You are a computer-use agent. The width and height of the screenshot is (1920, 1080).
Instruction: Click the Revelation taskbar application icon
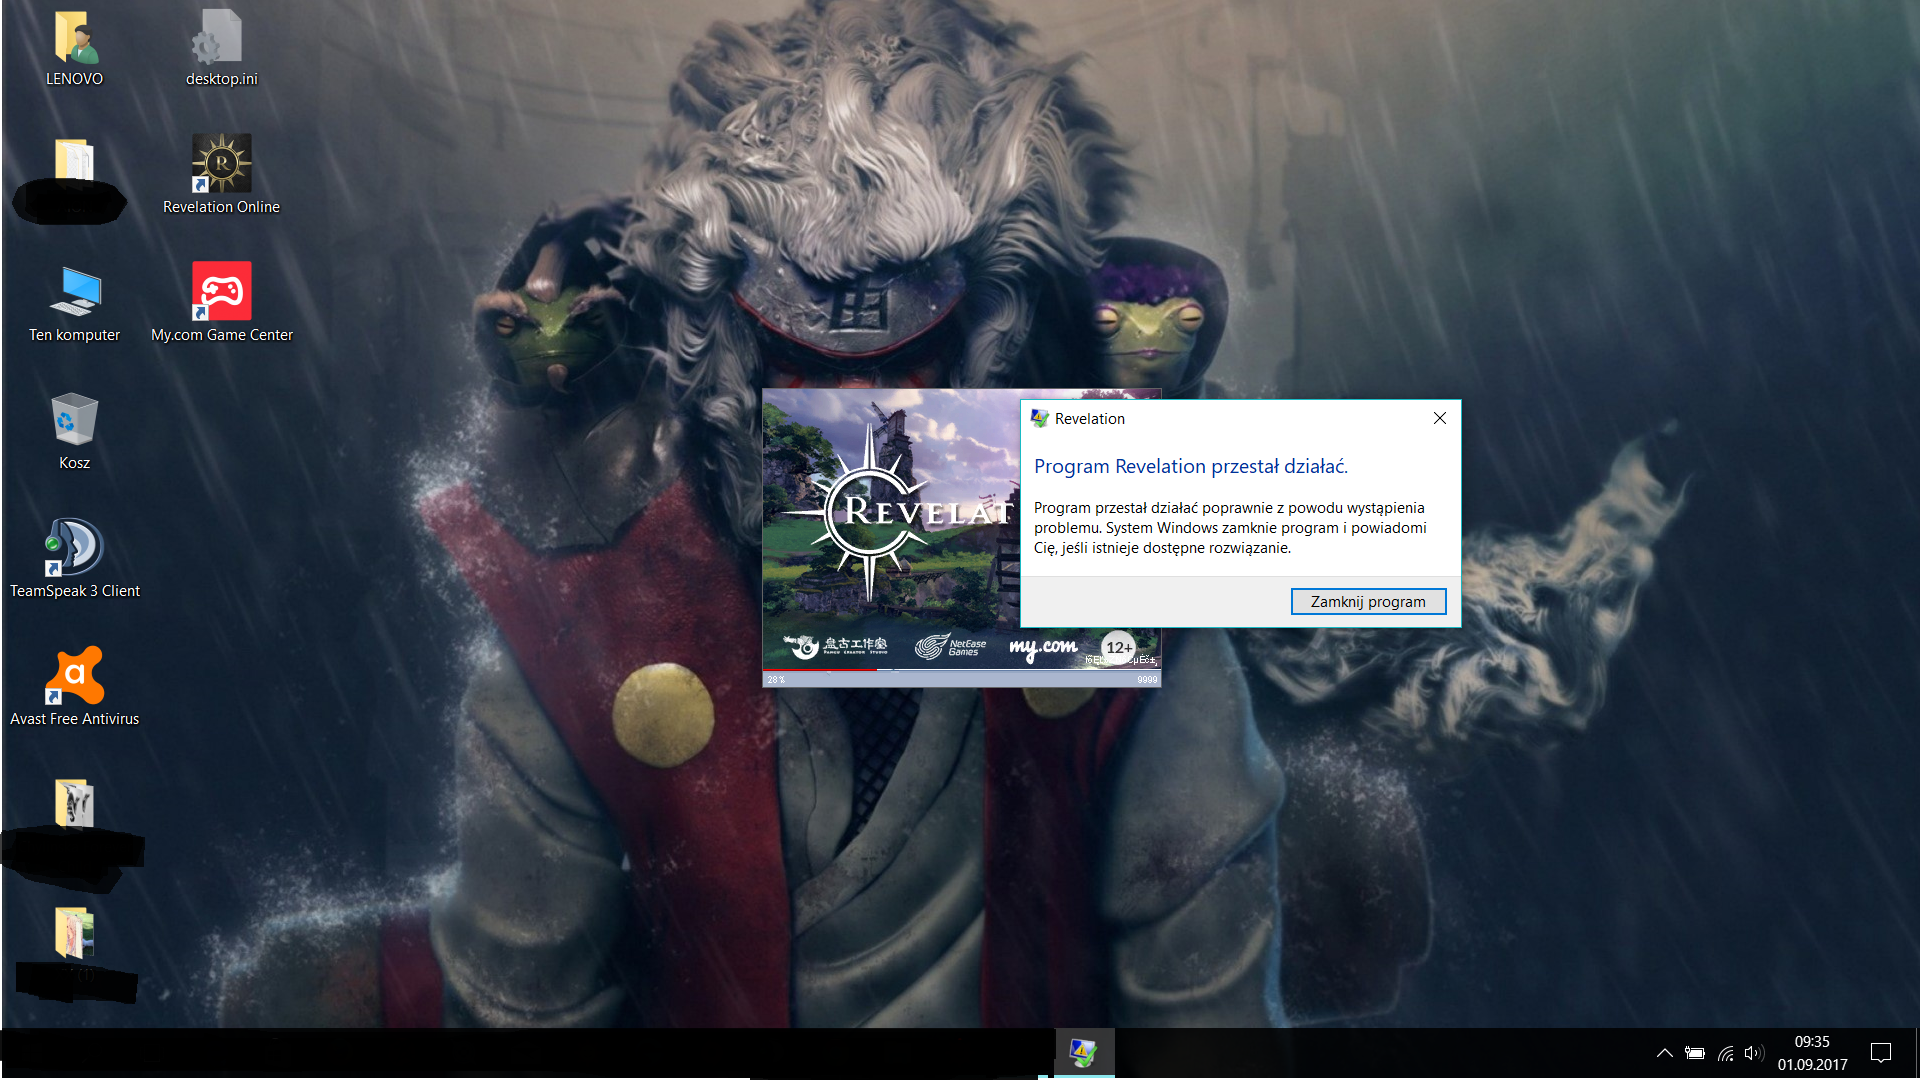[1084, 1052]
